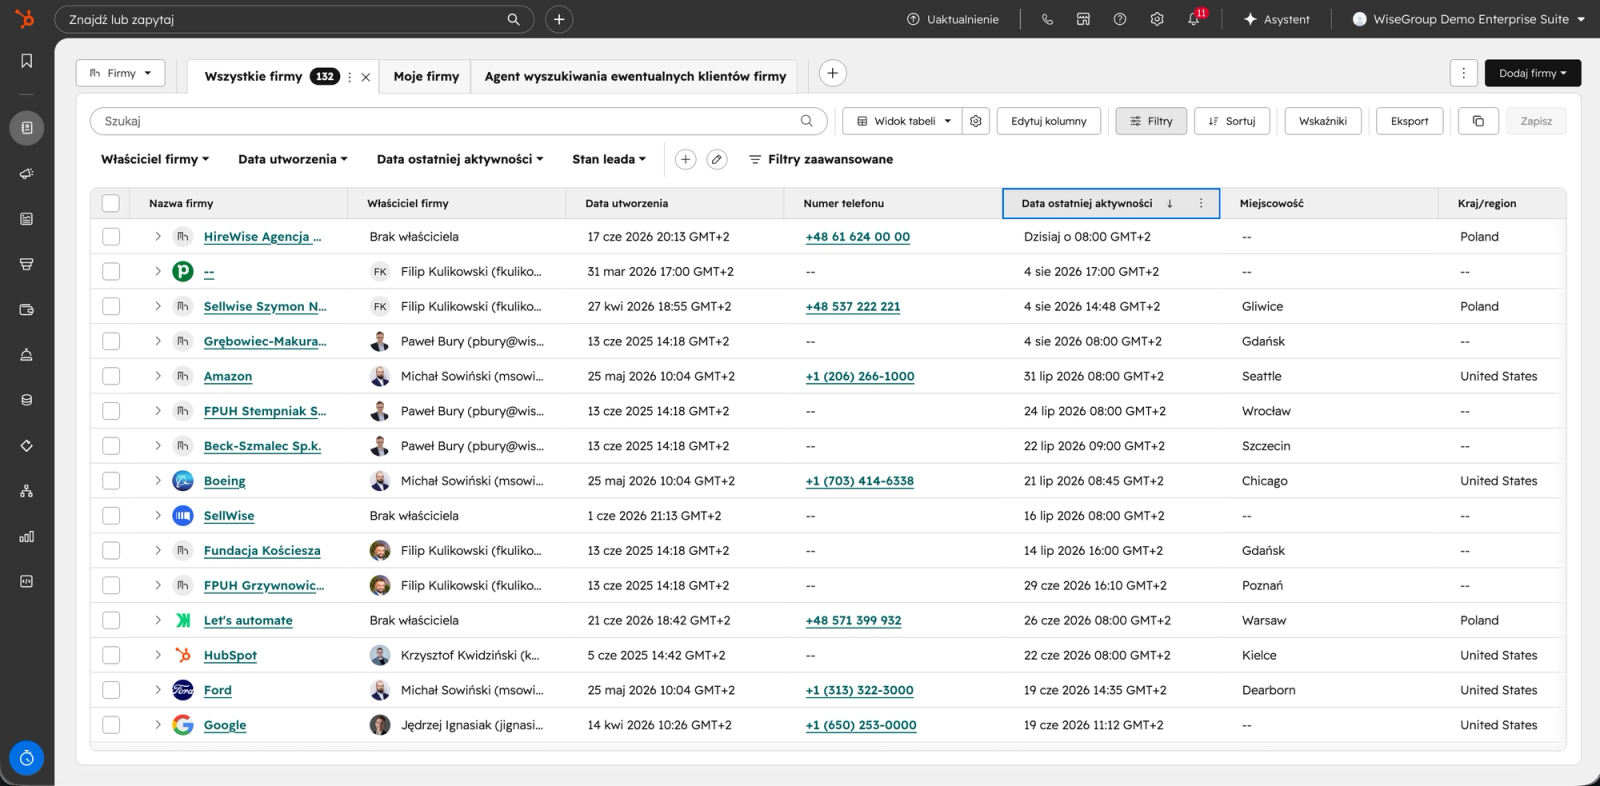Open the bookmarks sidebar icon
Viewport: 1600px width, 786px height.
[27, 61]
